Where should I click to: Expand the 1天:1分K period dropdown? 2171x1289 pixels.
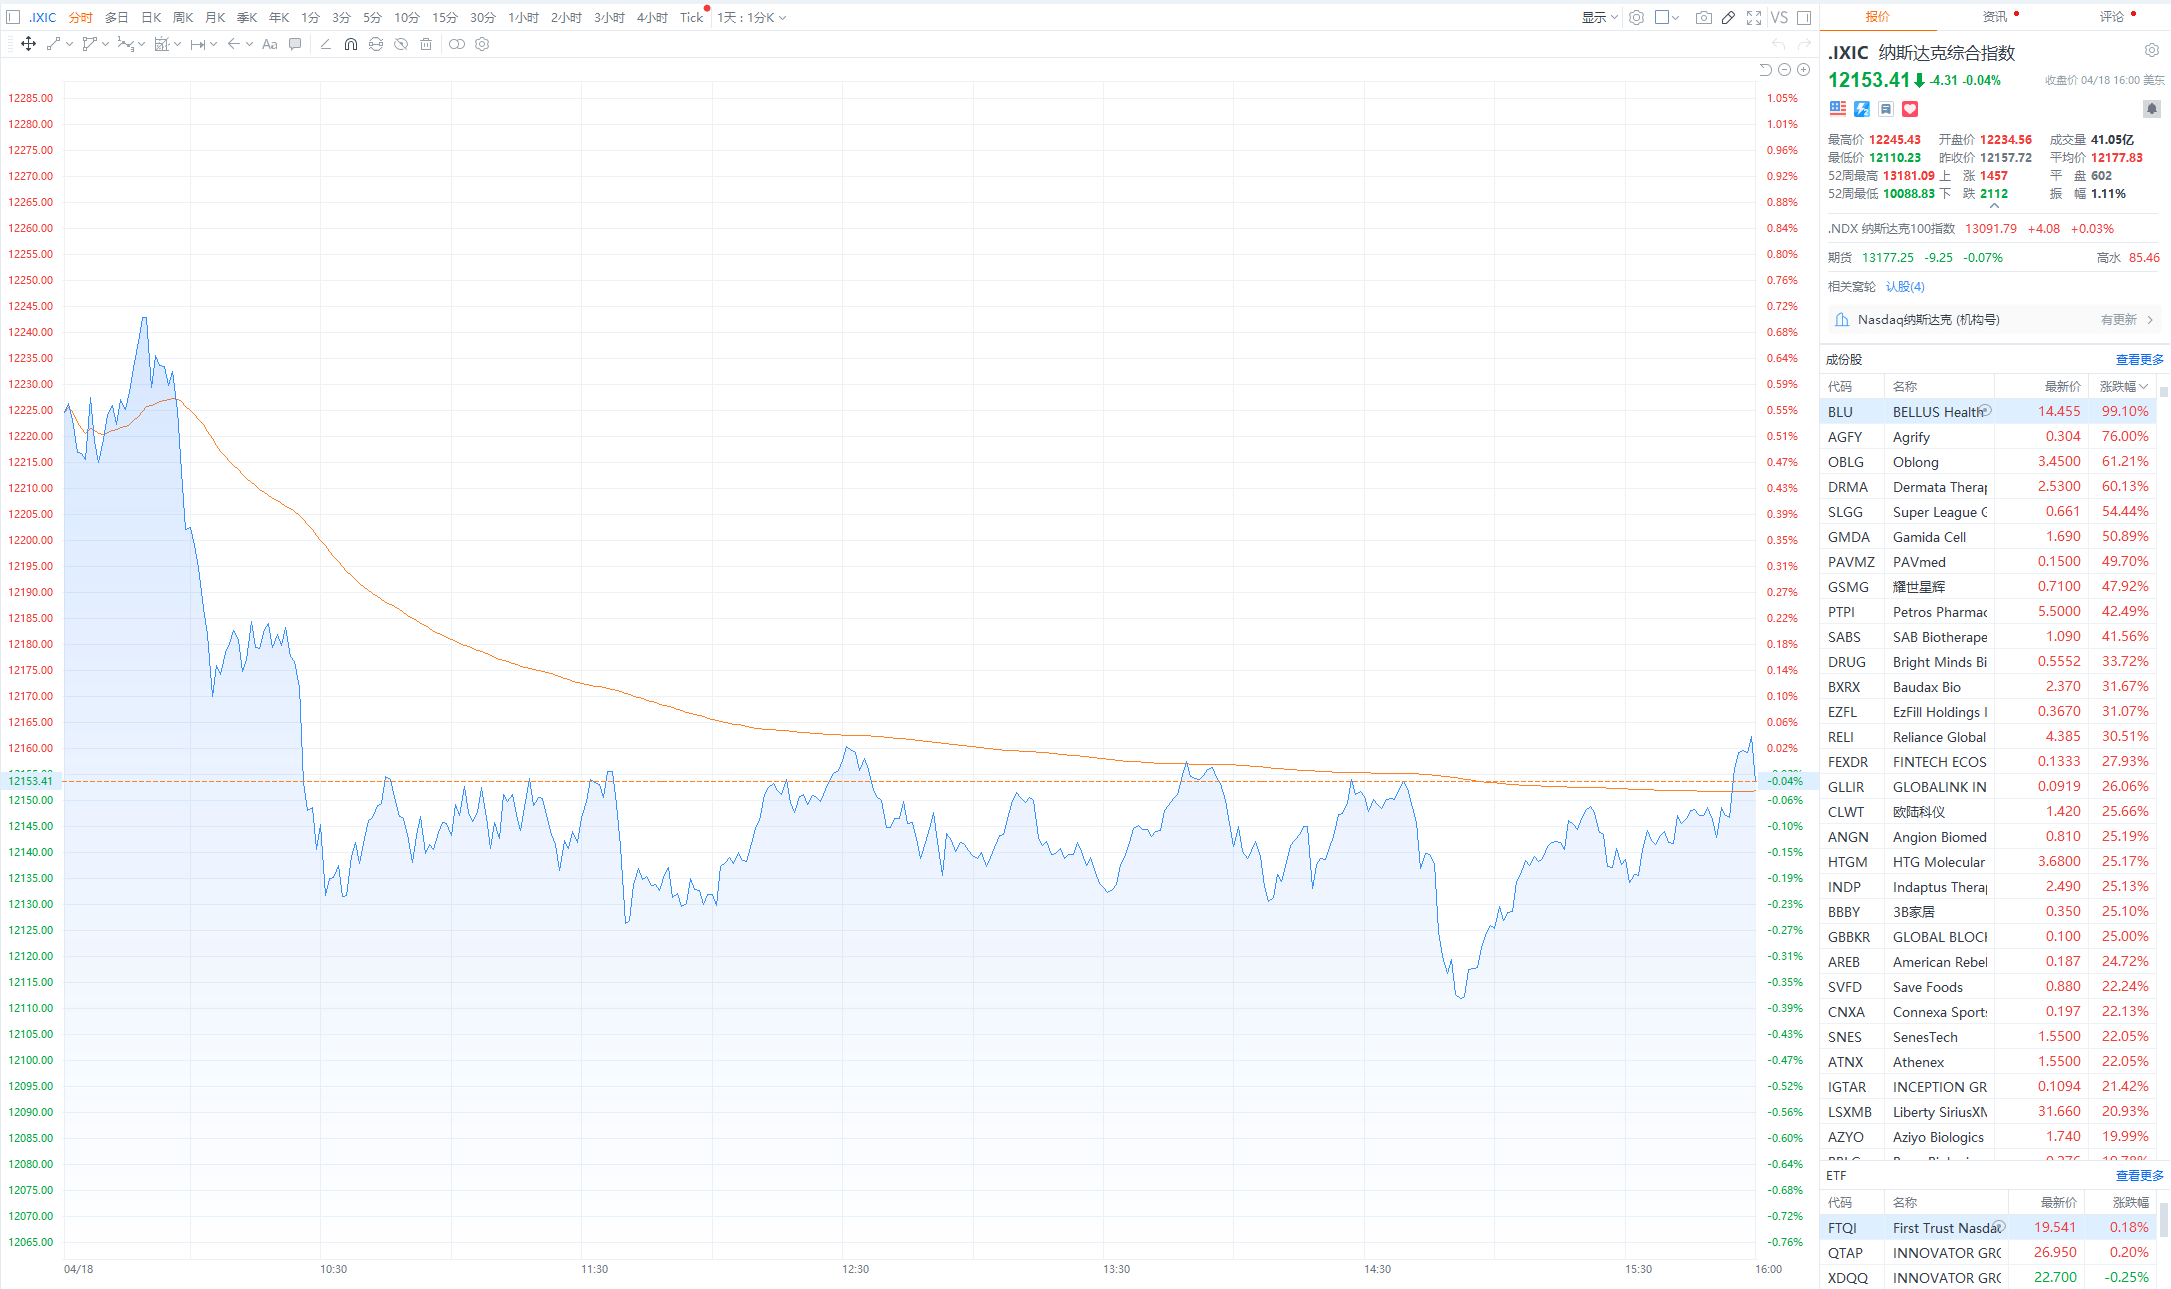pyautogui.click(x=751, y=17)
